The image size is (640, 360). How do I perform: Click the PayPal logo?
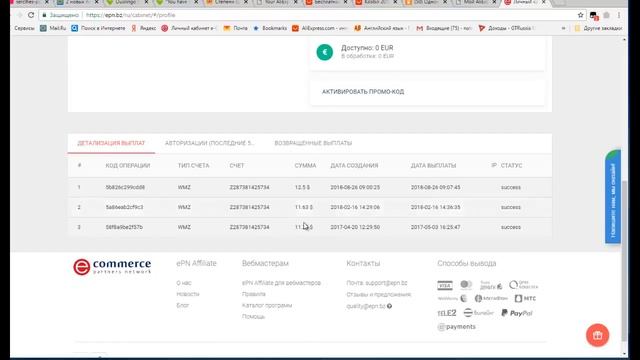pyautogui.click(x=517, y=313)
